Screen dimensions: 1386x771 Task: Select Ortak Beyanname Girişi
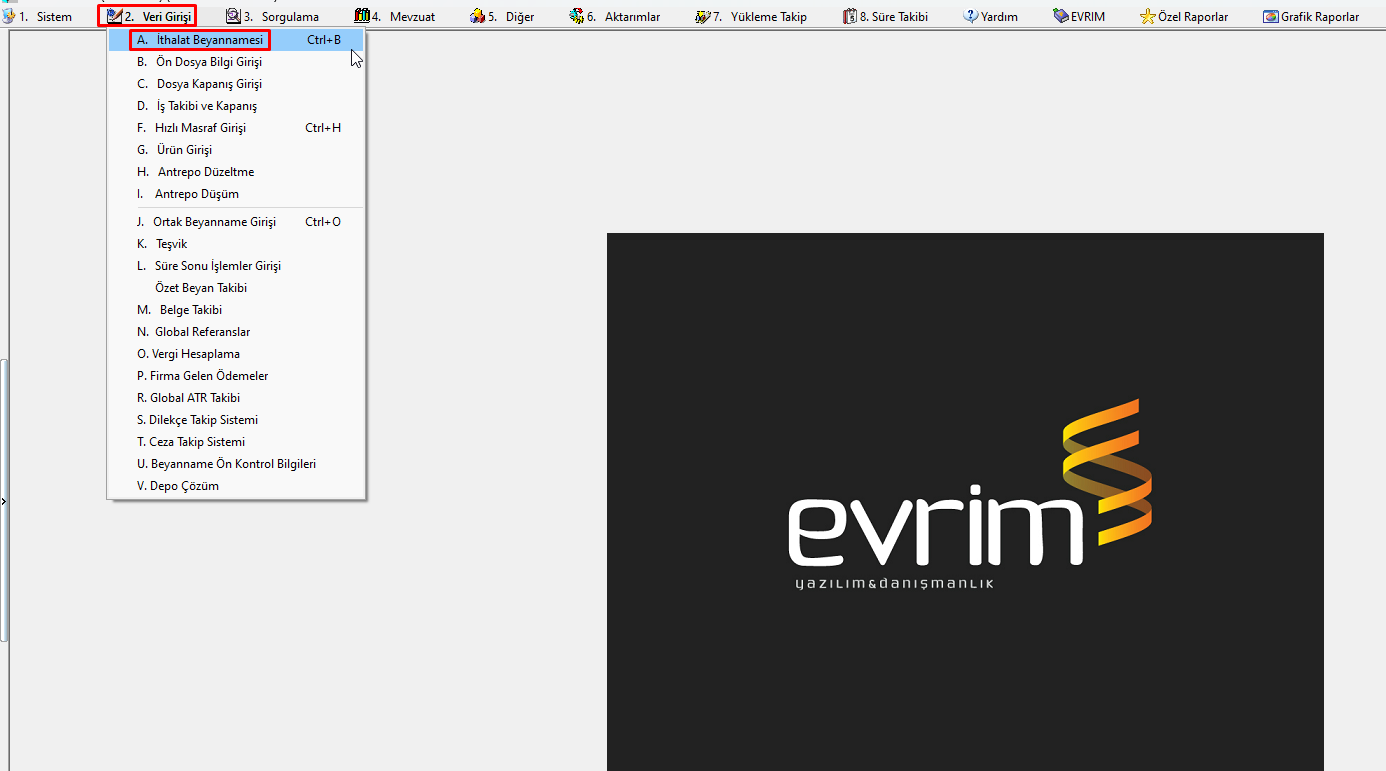click(237, 222)
